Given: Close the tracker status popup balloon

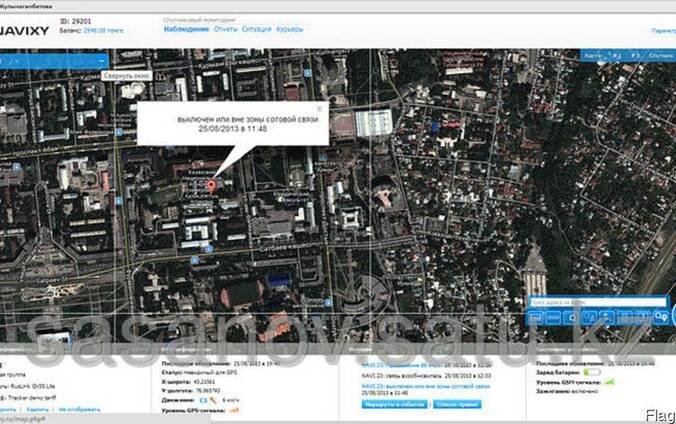Looking at the screenshot, I should pyautogui.click(x=319, y=108).
